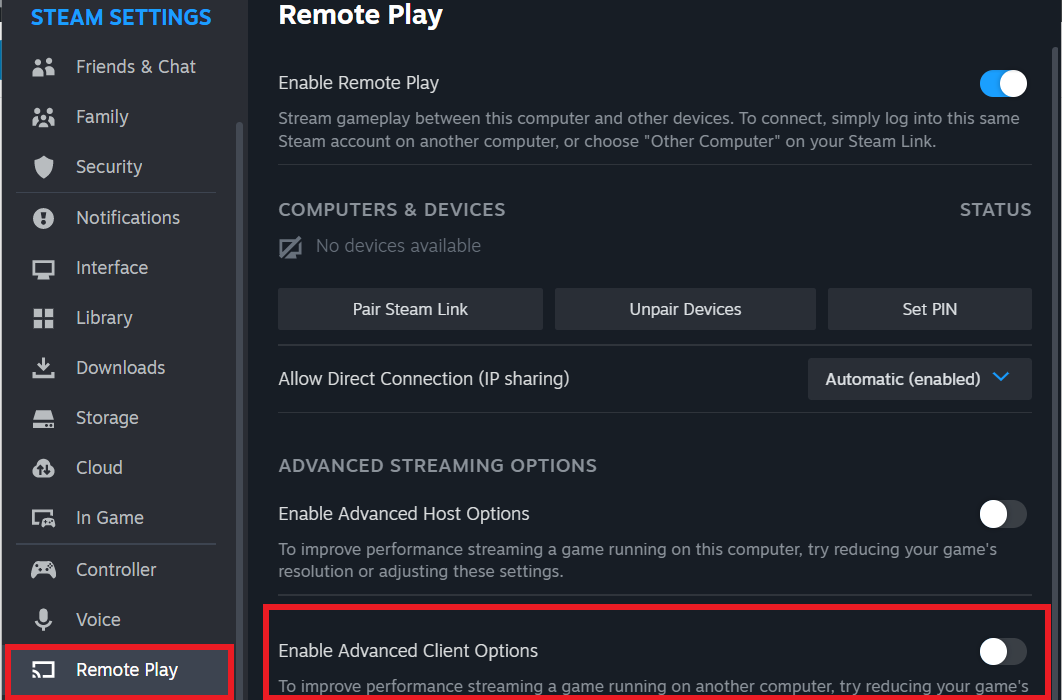The width and height of the screenshot is (1062, 700).
Task: Turn on Enable Advanced Host Options
Action: (1002, 514)
